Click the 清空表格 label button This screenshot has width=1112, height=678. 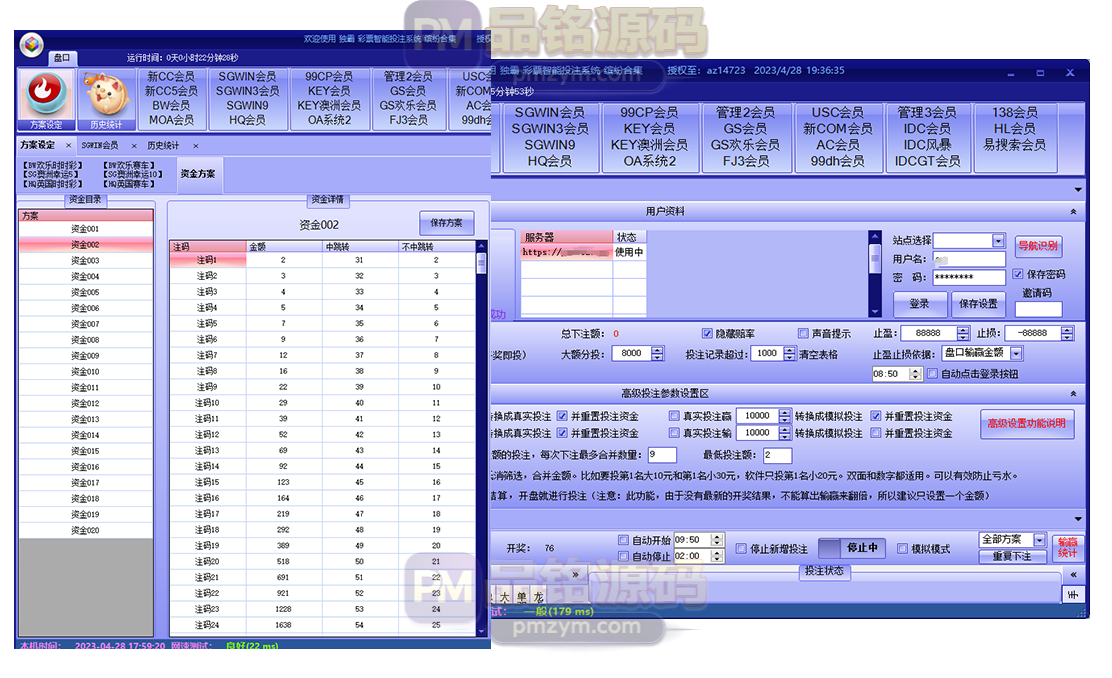click(x=818, y=354)
